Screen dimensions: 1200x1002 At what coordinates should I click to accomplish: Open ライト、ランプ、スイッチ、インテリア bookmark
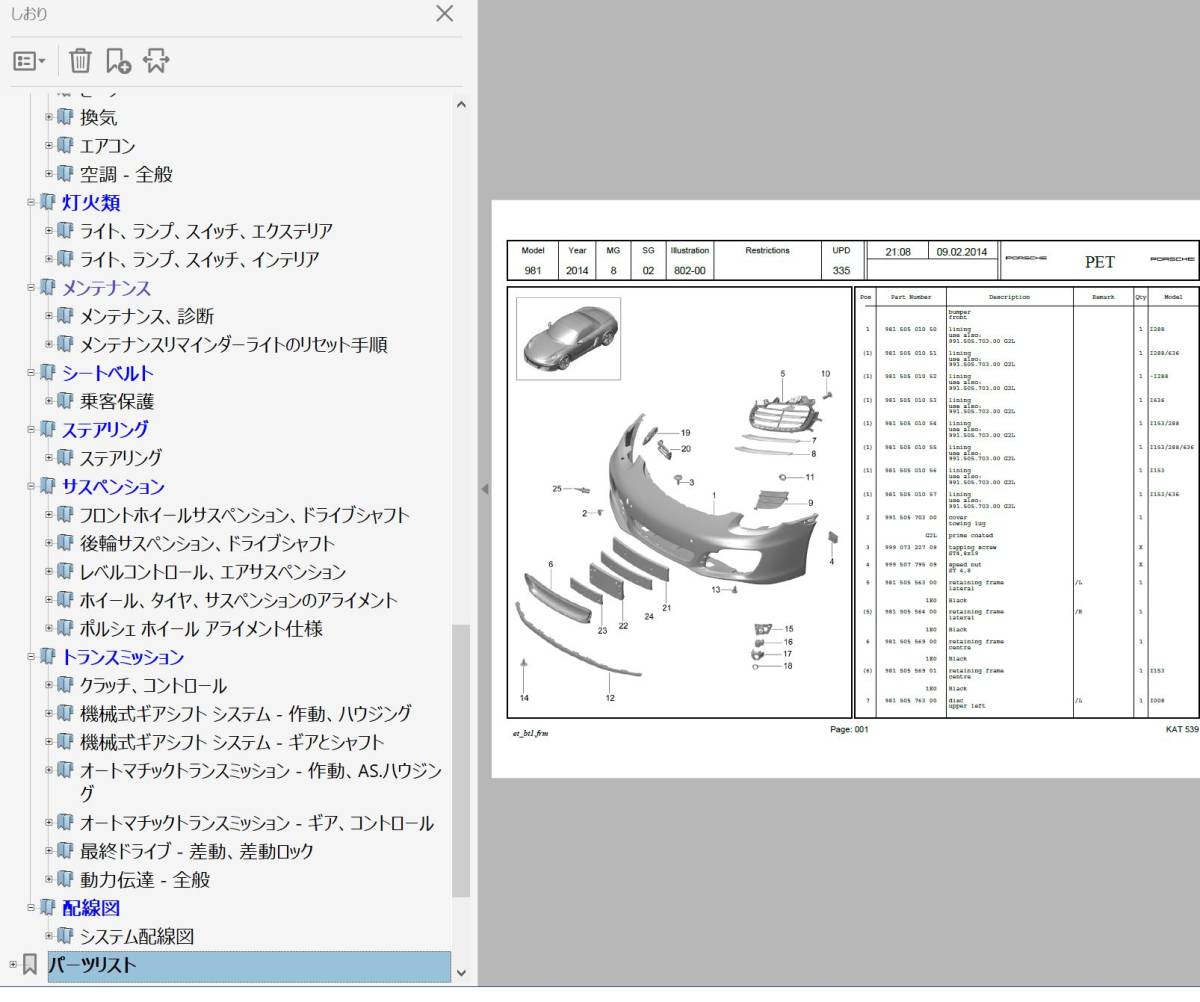(200, 259)
